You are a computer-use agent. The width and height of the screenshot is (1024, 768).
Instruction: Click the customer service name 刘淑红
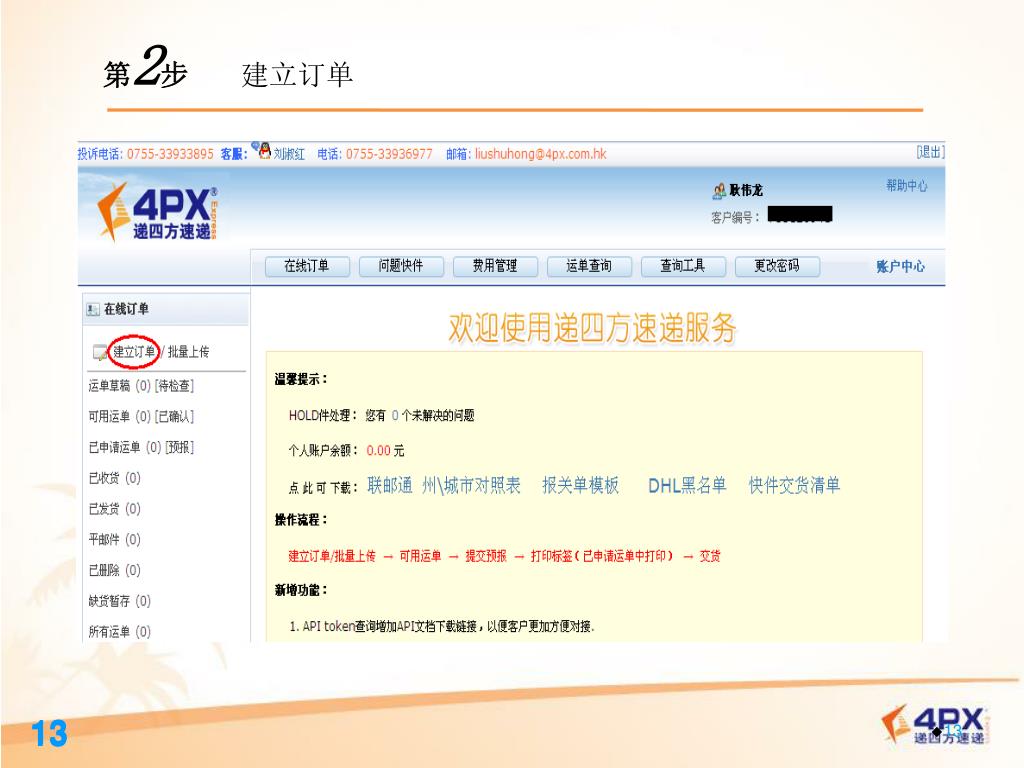pyautogui.click(x=289, y=154)
